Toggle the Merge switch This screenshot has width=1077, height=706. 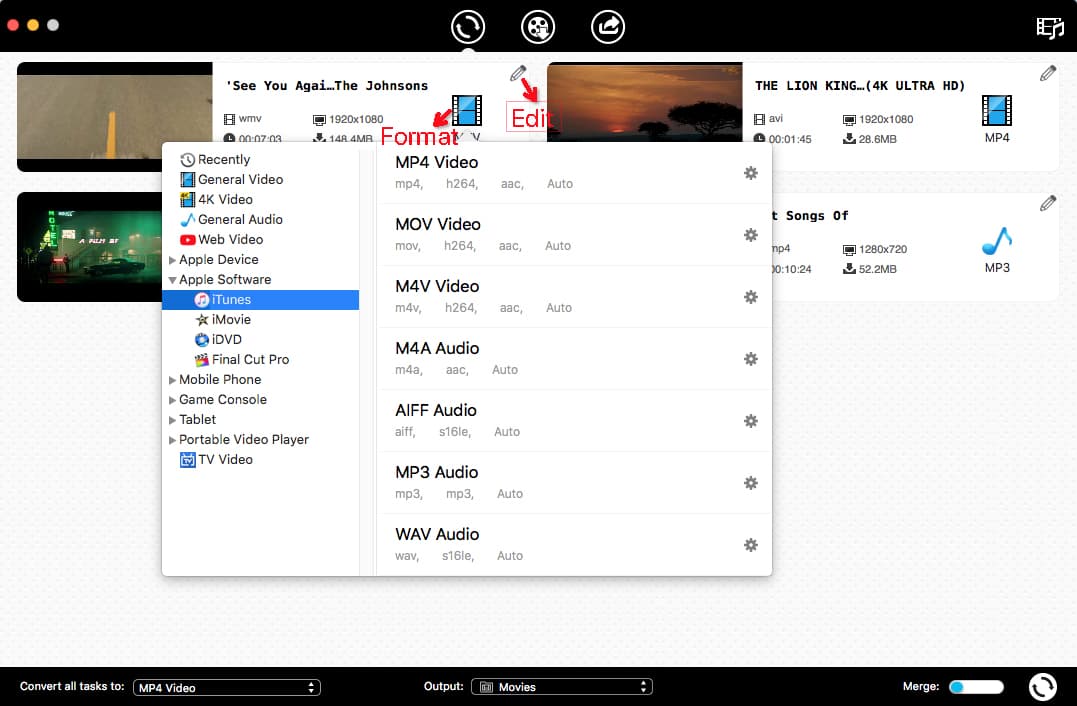[x=976, y=687]
